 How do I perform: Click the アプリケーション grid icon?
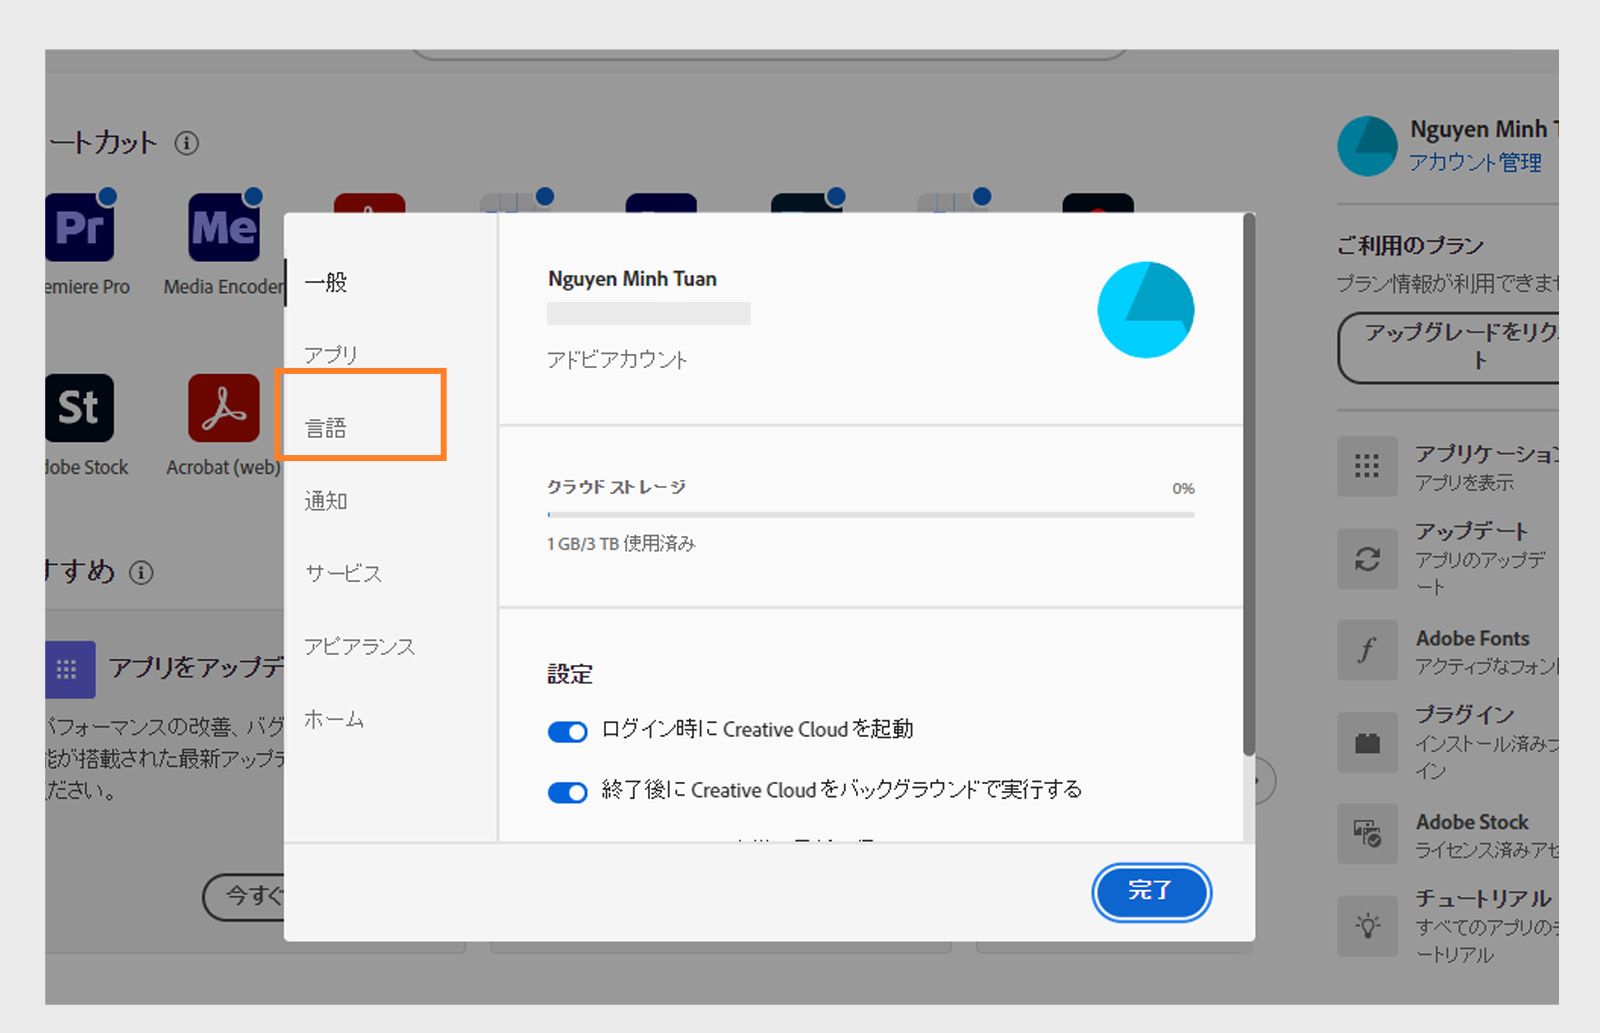coord(1367,467)
